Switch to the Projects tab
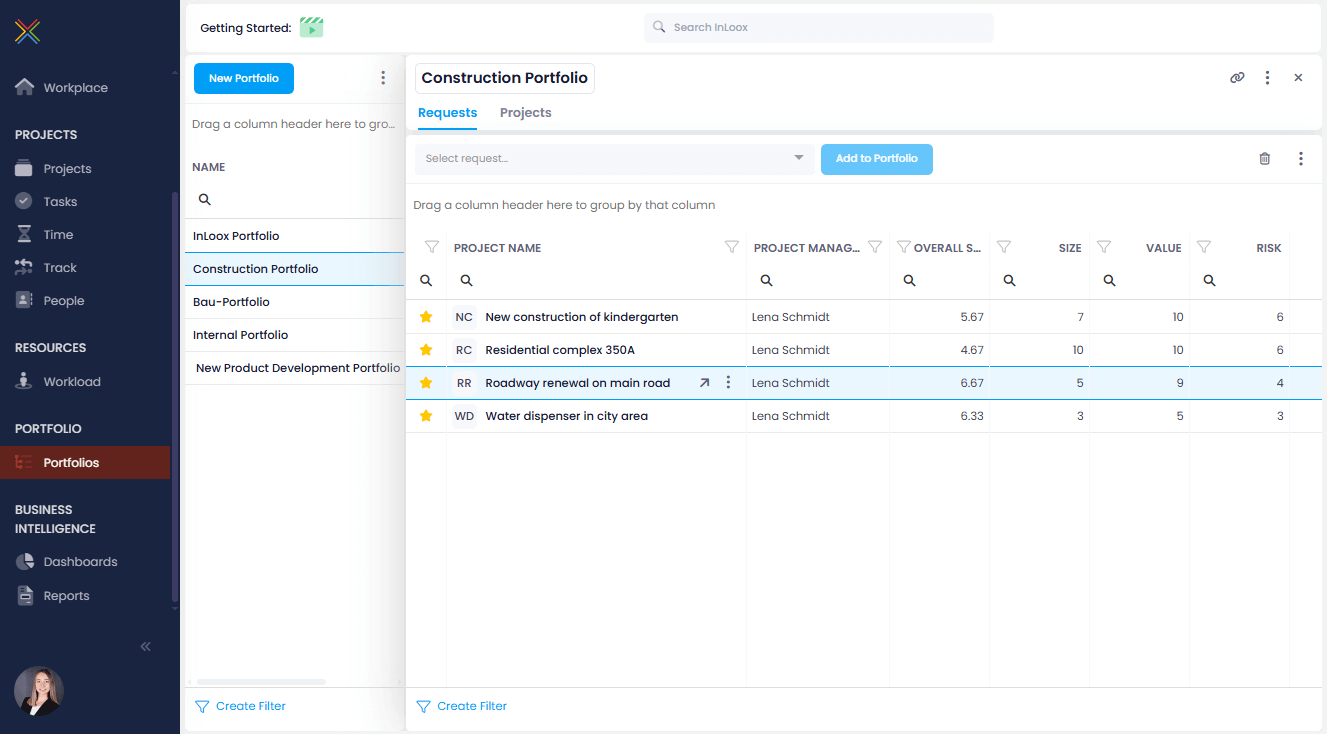The width and height of the screenshot is (1327, 734). 526,113
